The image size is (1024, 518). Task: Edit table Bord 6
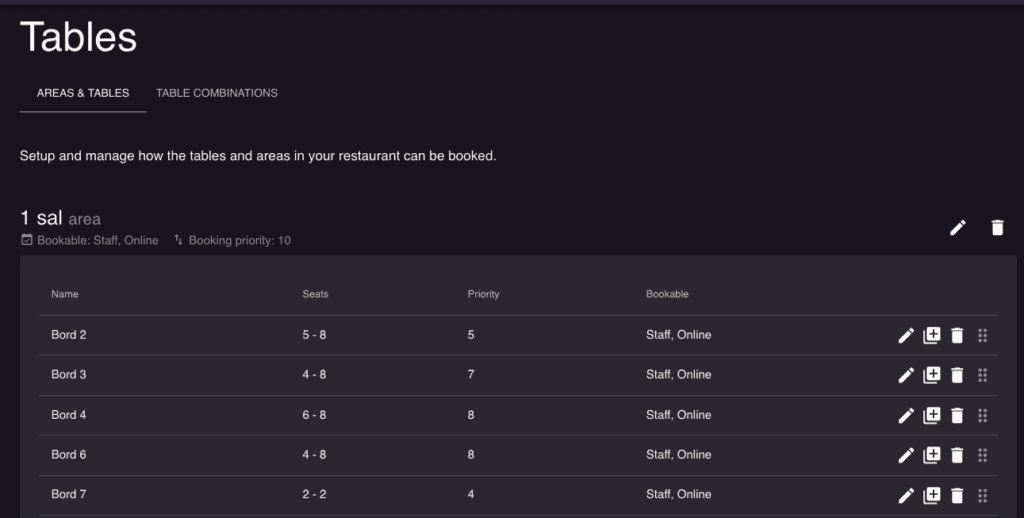[x=906, y=455]
